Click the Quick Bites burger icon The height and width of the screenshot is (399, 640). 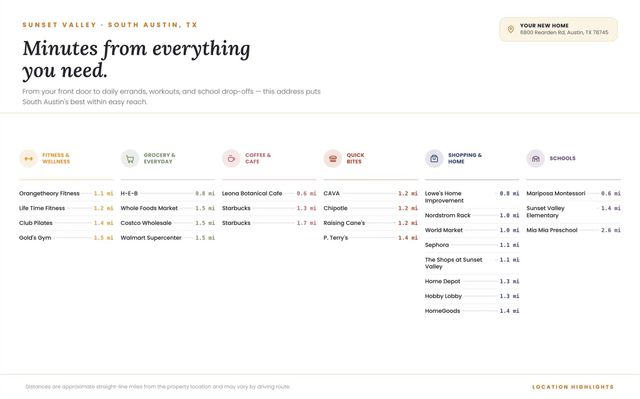coord(333,158)
